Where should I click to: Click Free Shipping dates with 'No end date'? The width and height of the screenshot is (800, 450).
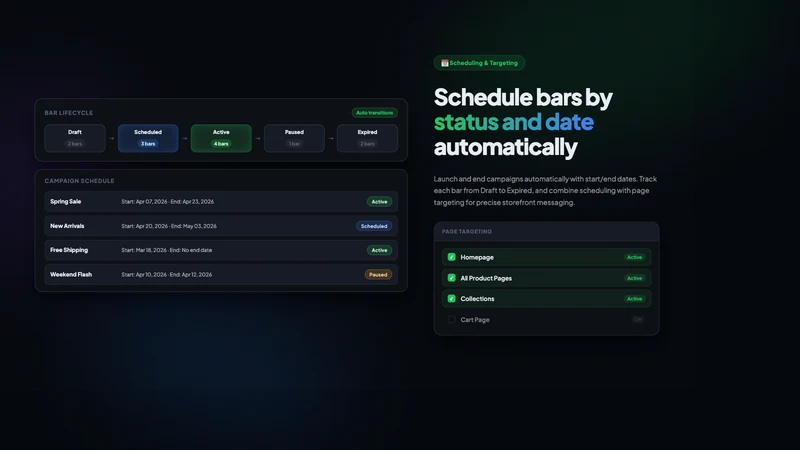coord(166,250)
